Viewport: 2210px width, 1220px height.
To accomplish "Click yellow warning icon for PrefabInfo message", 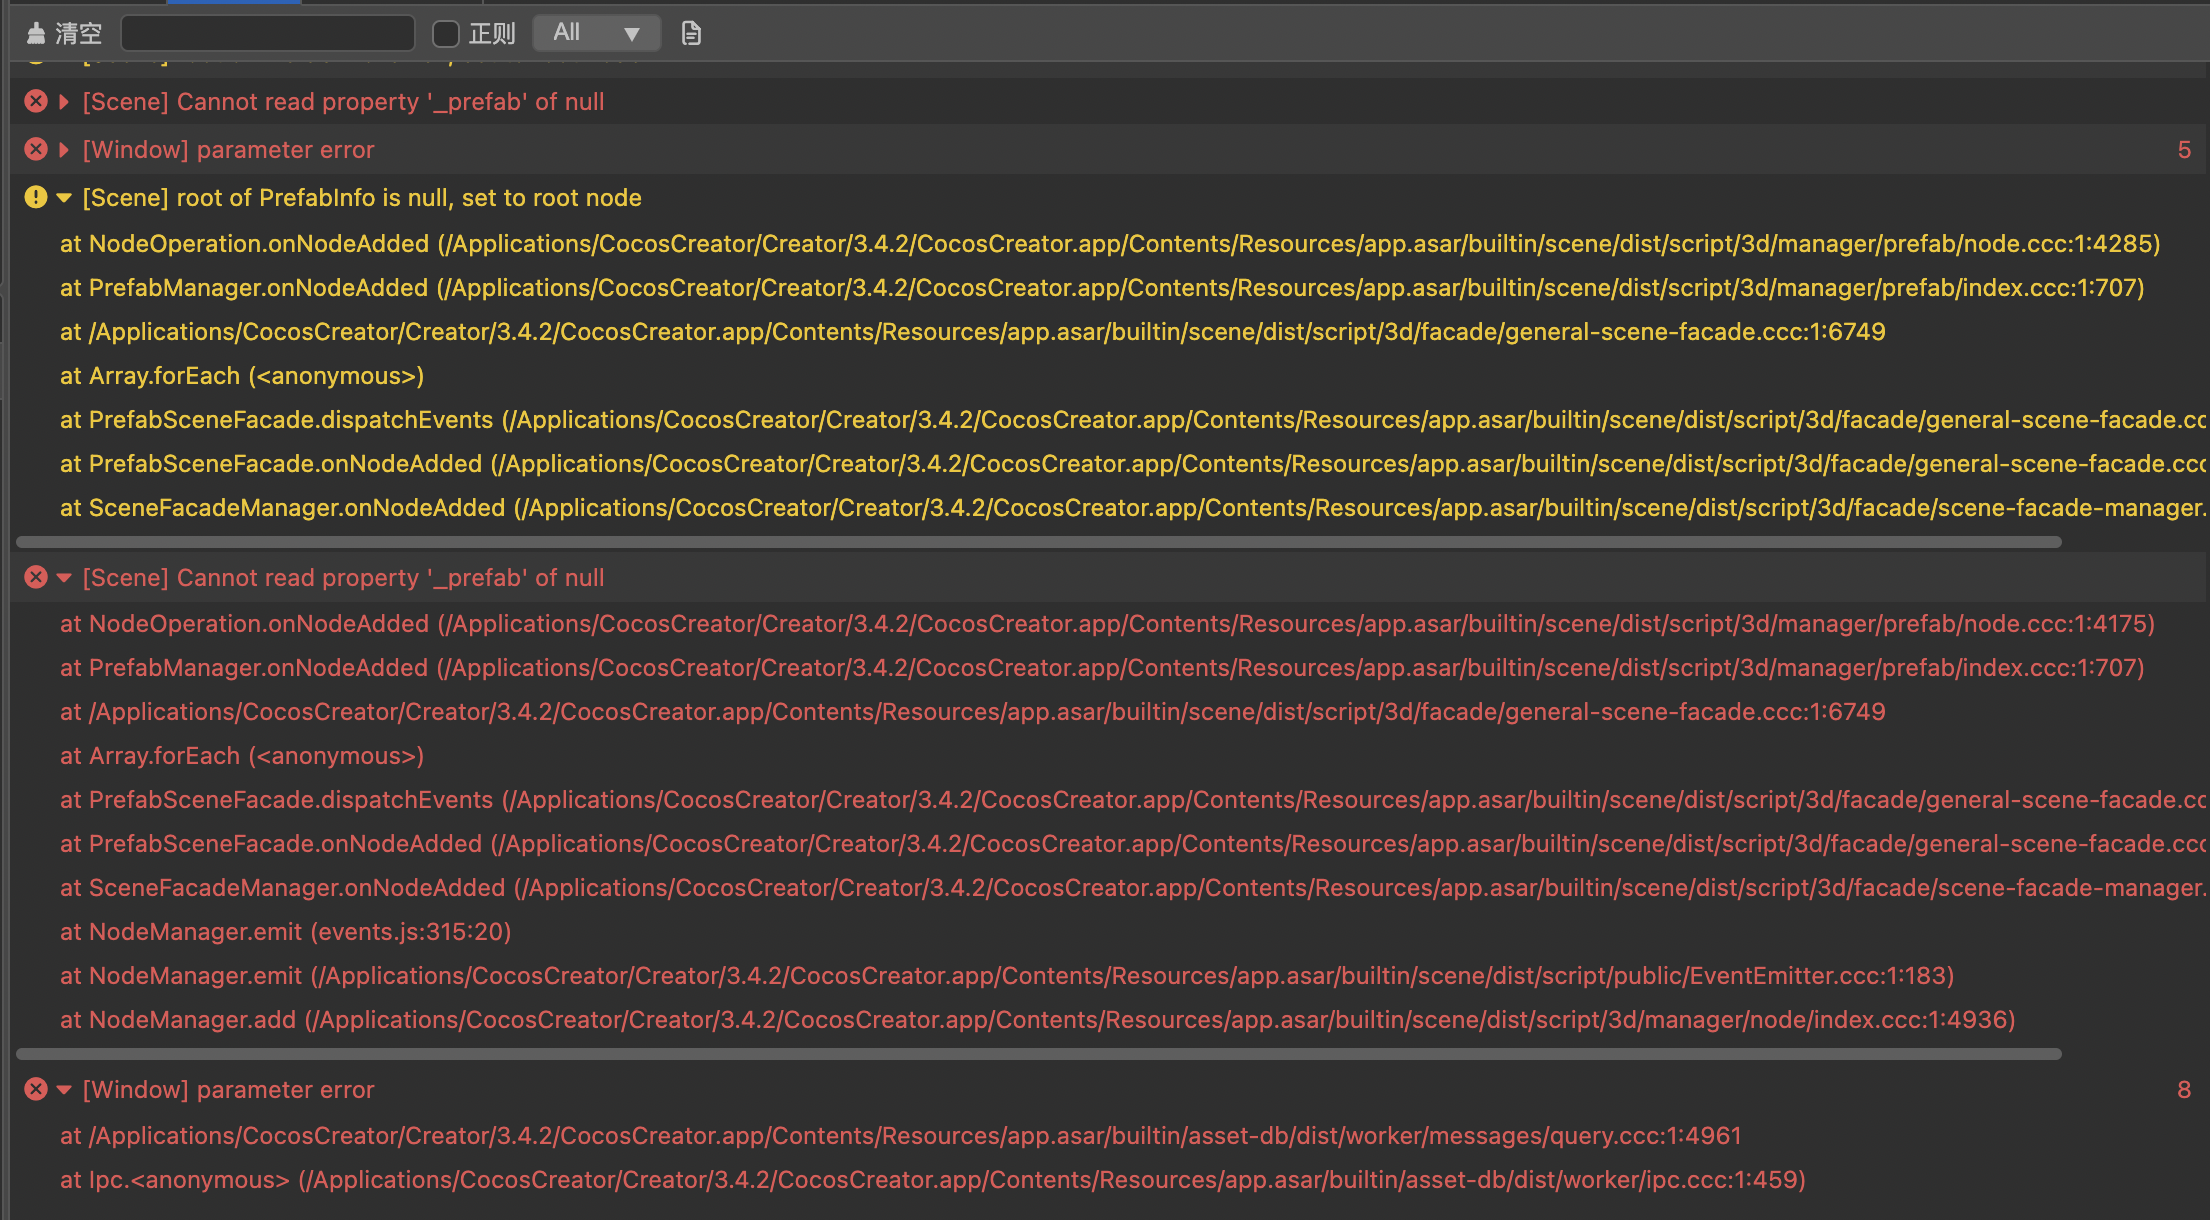I will pyautogui.click(x=36, y=198).
